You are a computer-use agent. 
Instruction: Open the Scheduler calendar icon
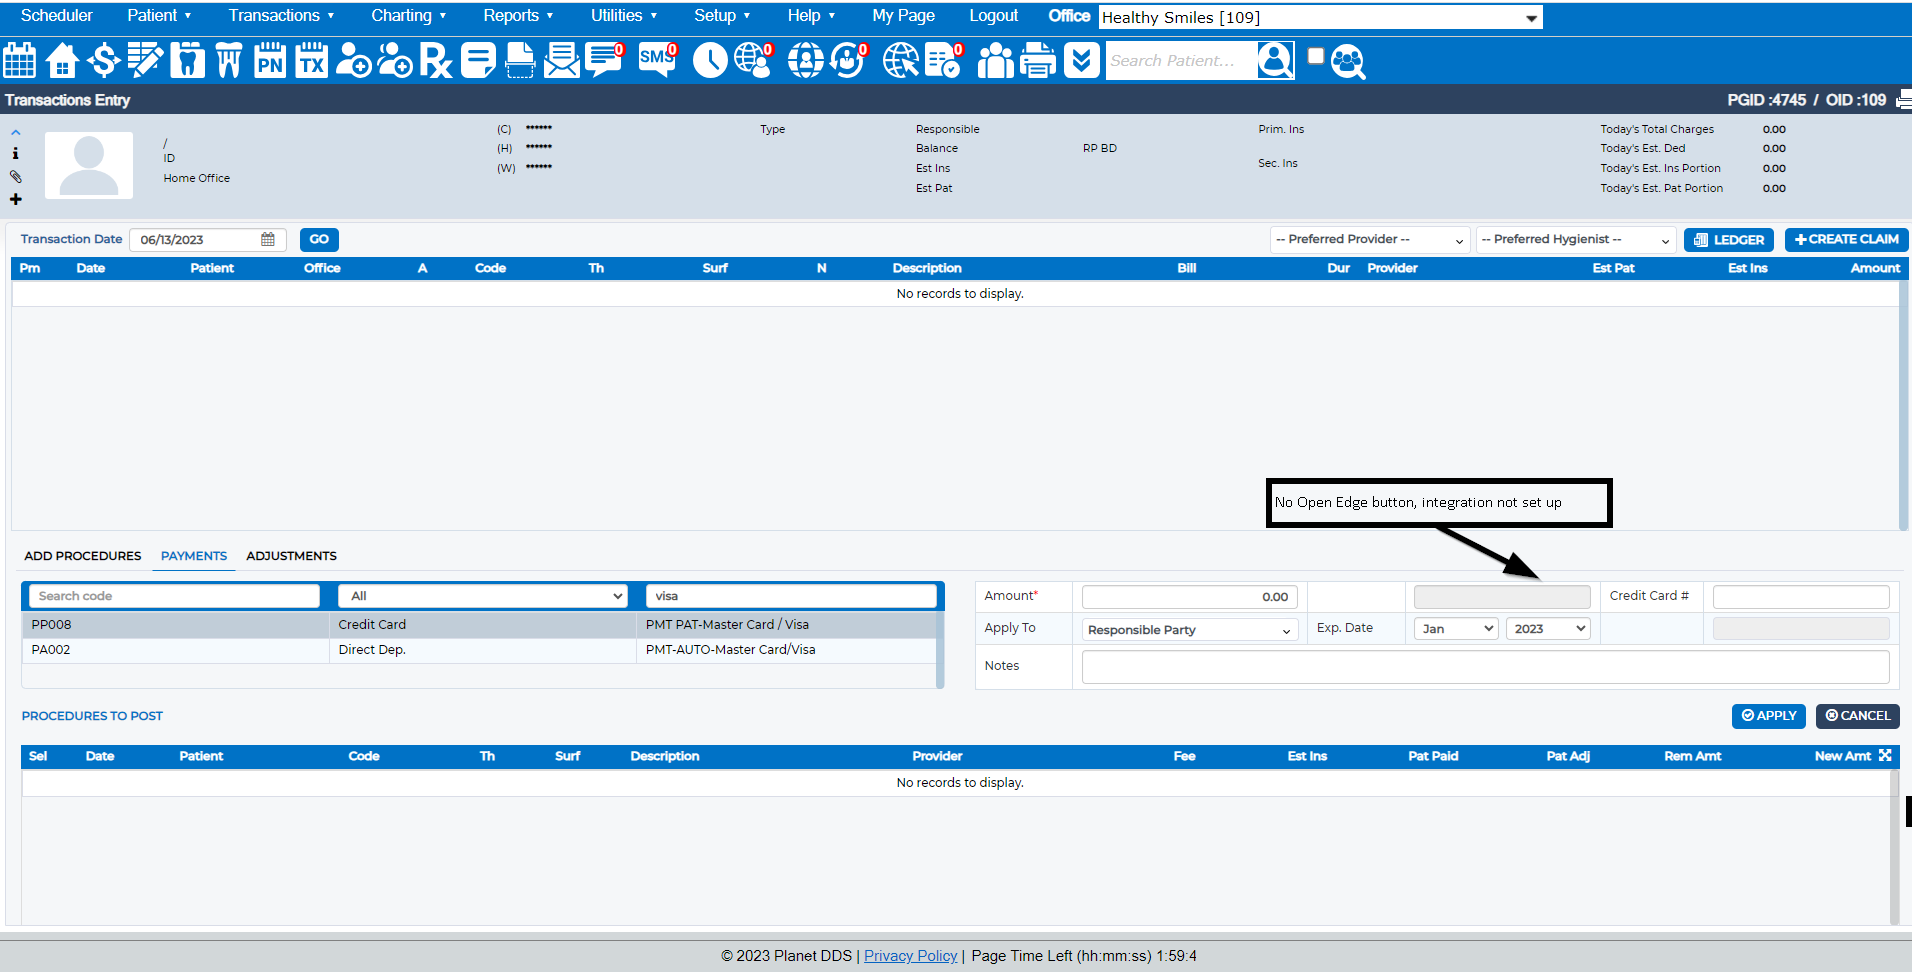[x=20, y=61]
